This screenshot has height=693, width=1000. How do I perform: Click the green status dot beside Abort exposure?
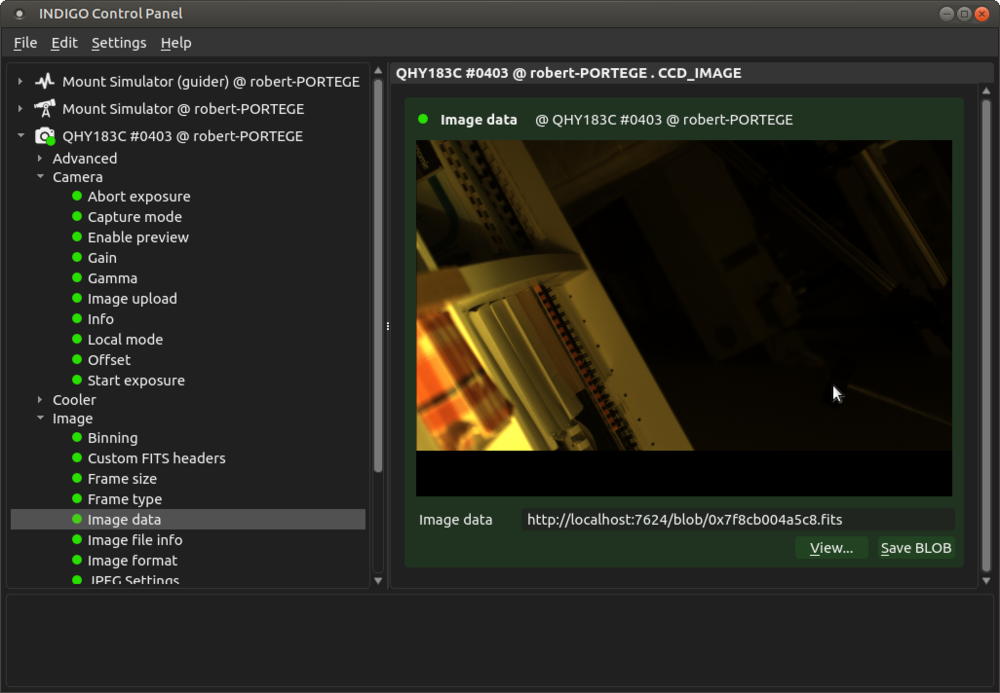point(77,196)
